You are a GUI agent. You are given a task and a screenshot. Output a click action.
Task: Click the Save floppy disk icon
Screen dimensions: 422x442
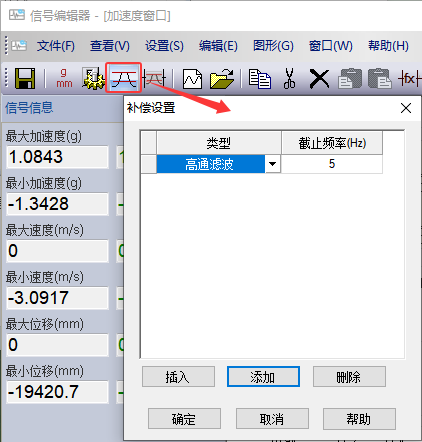coord(25,79)
